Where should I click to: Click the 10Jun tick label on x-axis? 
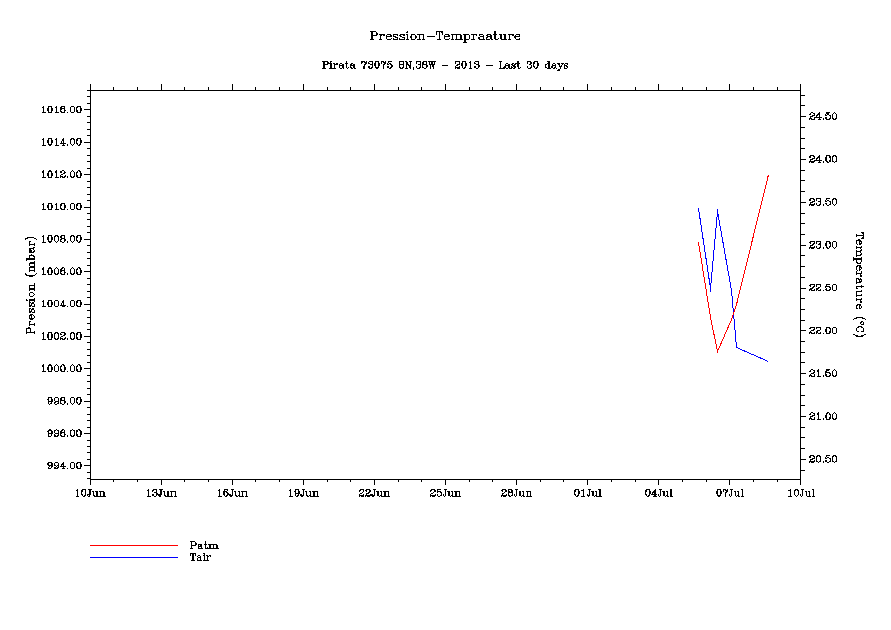click(x=90, y=493)
